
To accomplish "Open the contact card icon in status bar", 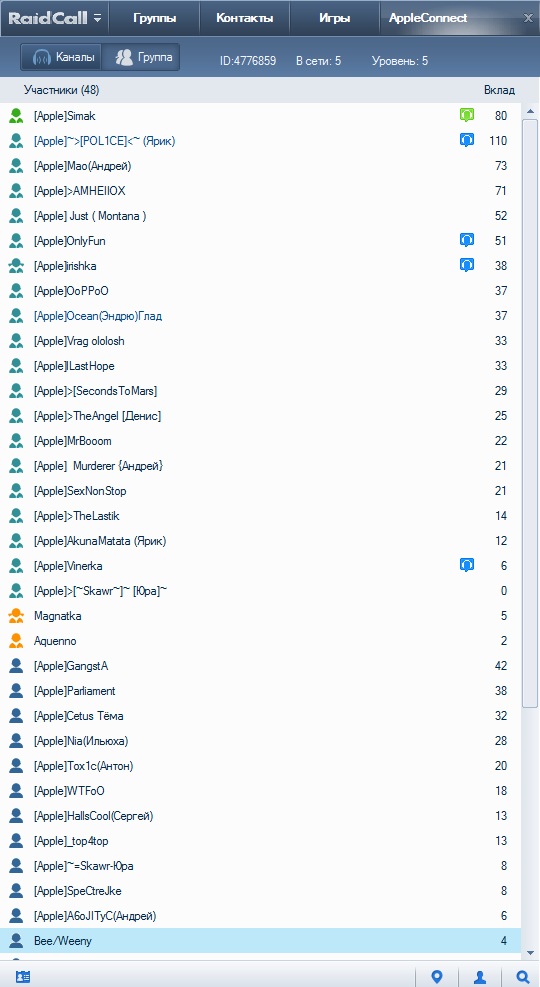I will pos(23,976).
